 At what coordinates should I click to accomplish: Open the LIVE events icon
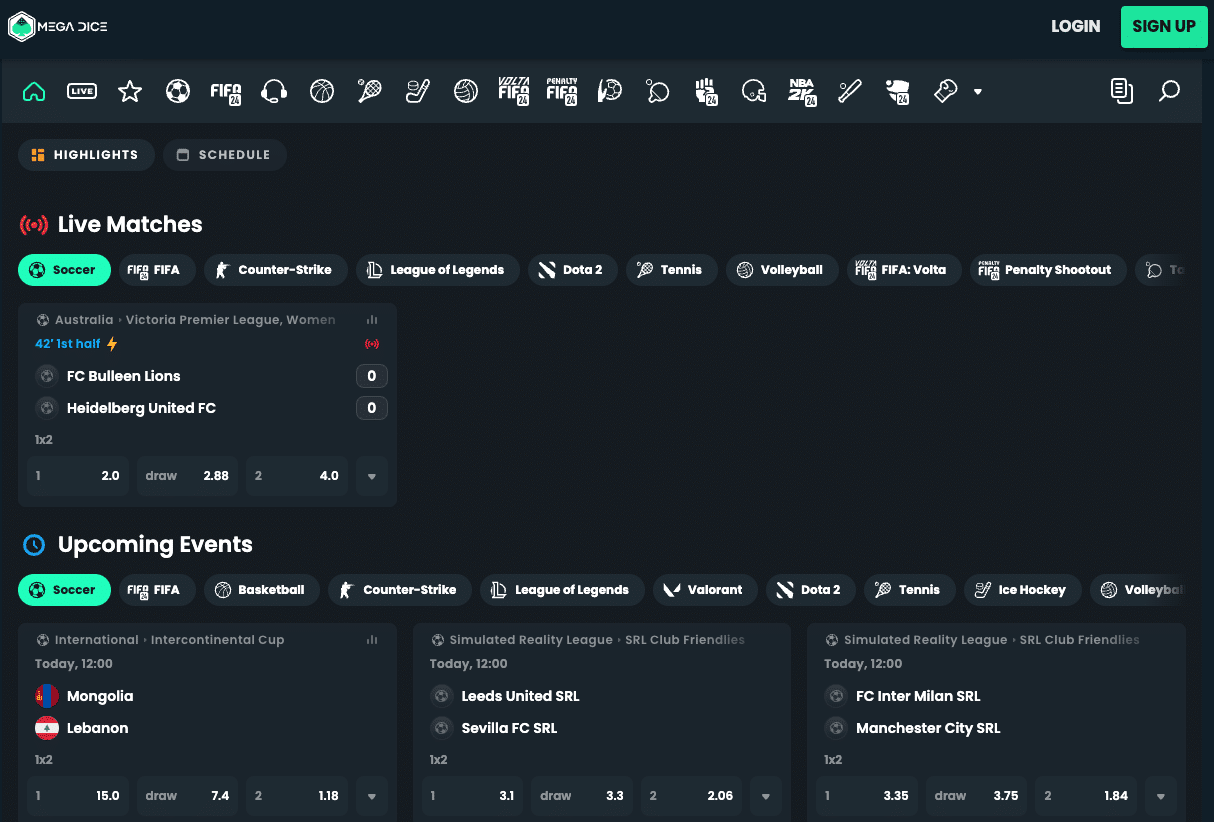click(x=82, y=92)
